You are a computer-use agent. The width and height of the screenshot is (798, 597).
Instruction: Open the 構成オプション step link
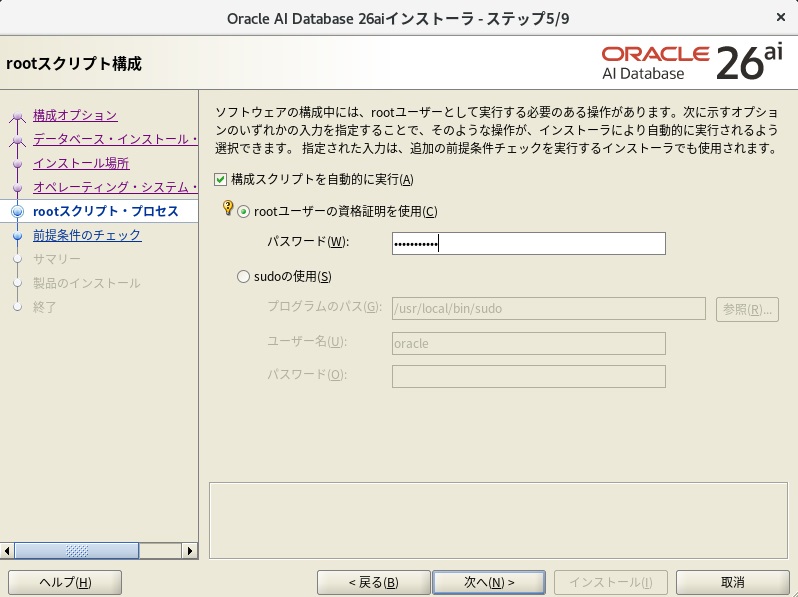pyautogui.click(x=75, y=116)
